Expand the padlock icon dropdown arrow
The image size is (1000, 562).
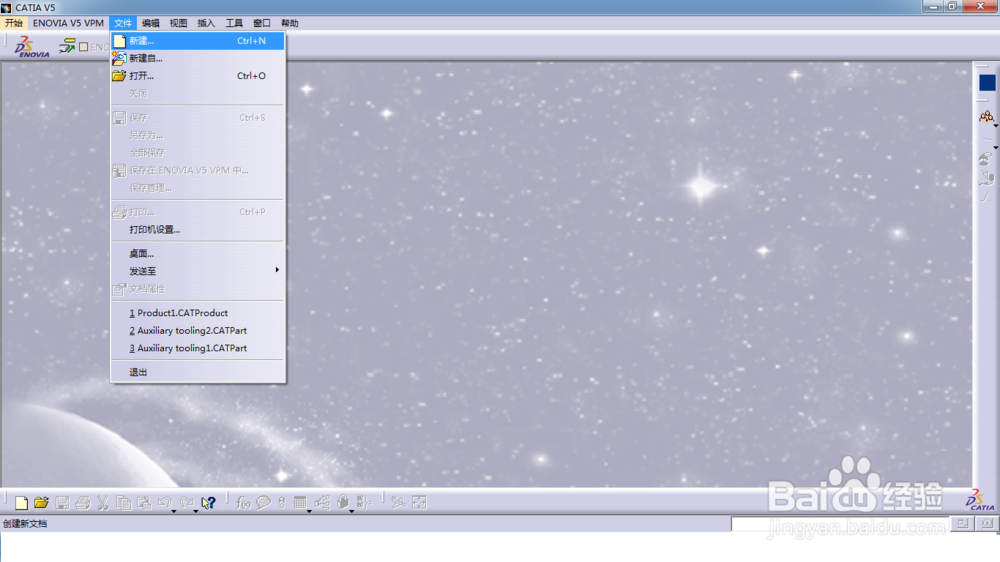point(351,511)
